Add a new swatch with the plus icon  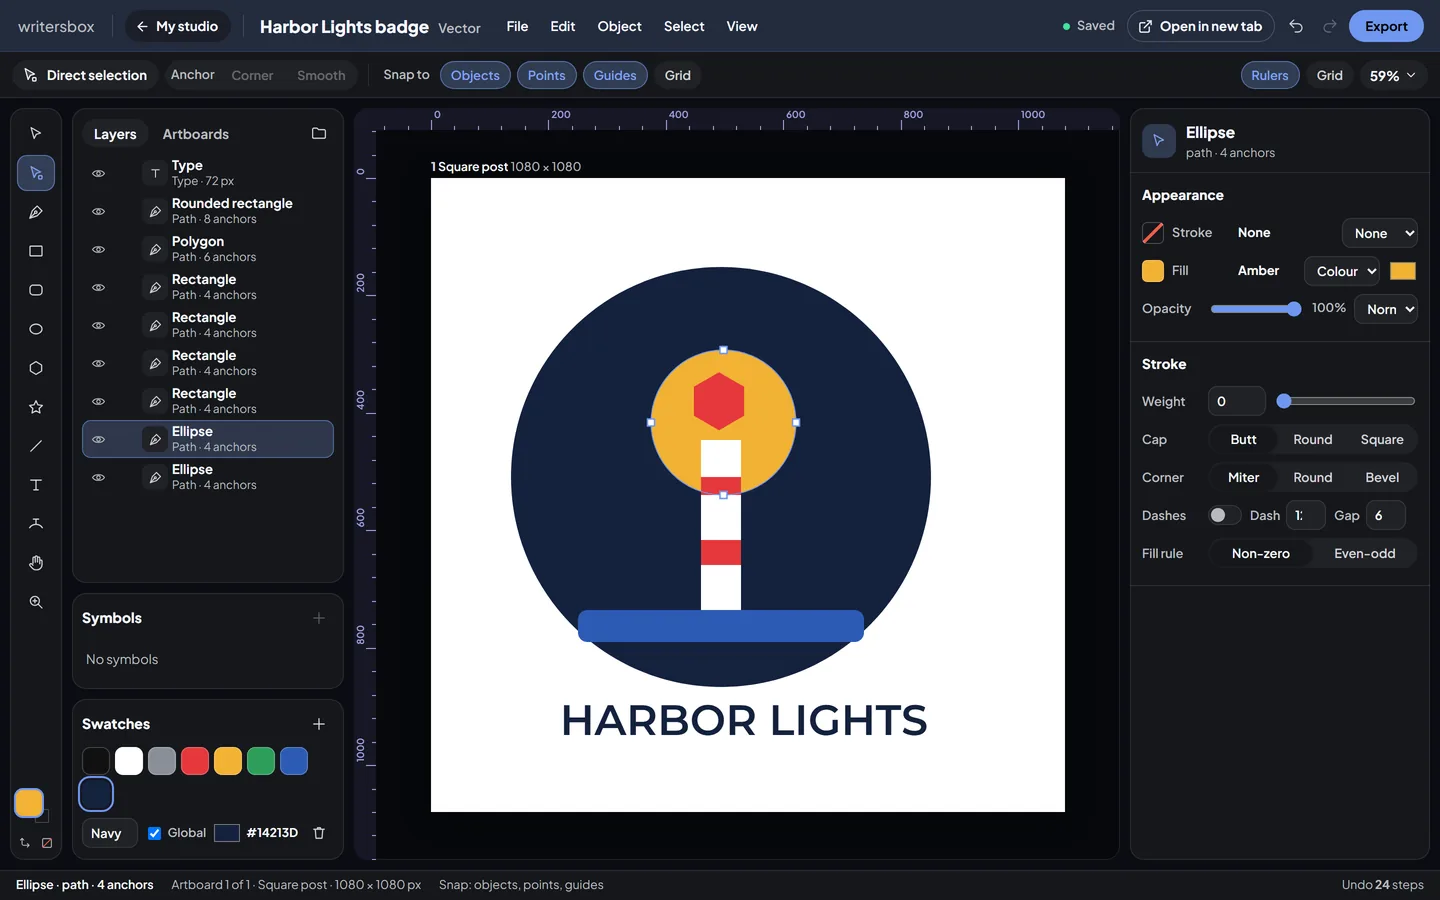(319, 724)
